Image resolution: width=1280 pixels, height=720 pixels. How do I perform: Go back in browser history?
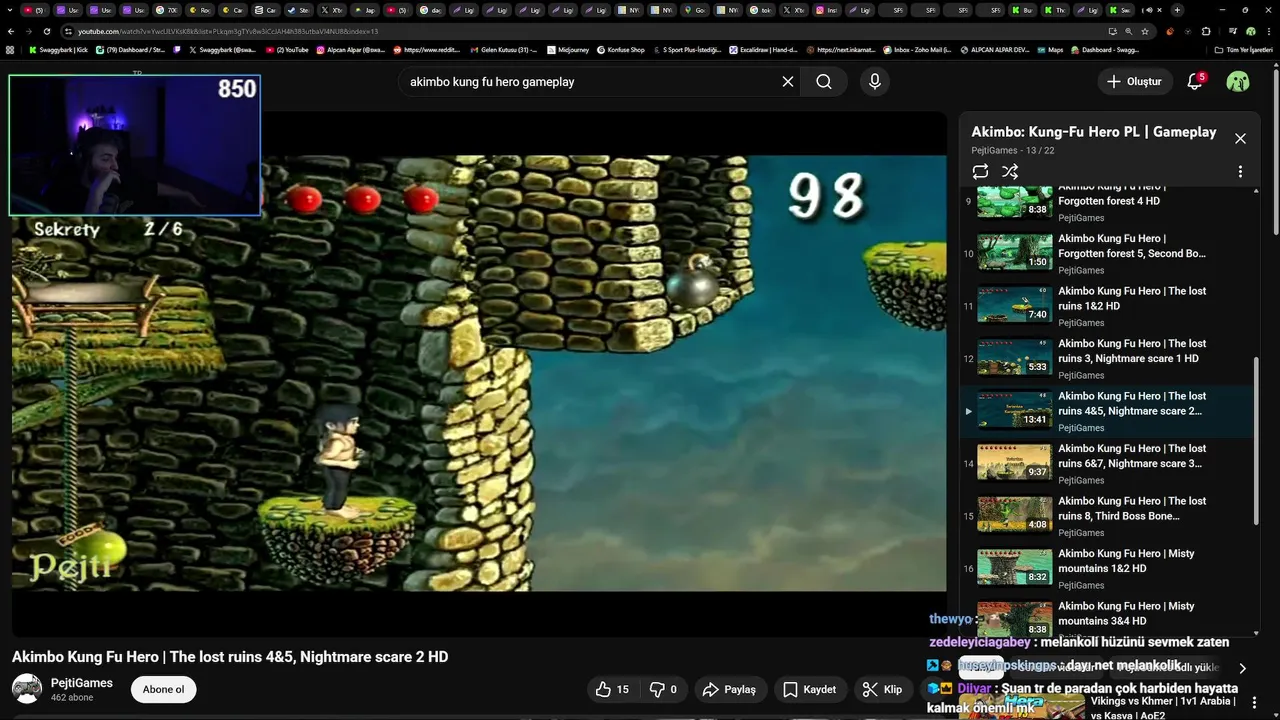click(10, 31)
